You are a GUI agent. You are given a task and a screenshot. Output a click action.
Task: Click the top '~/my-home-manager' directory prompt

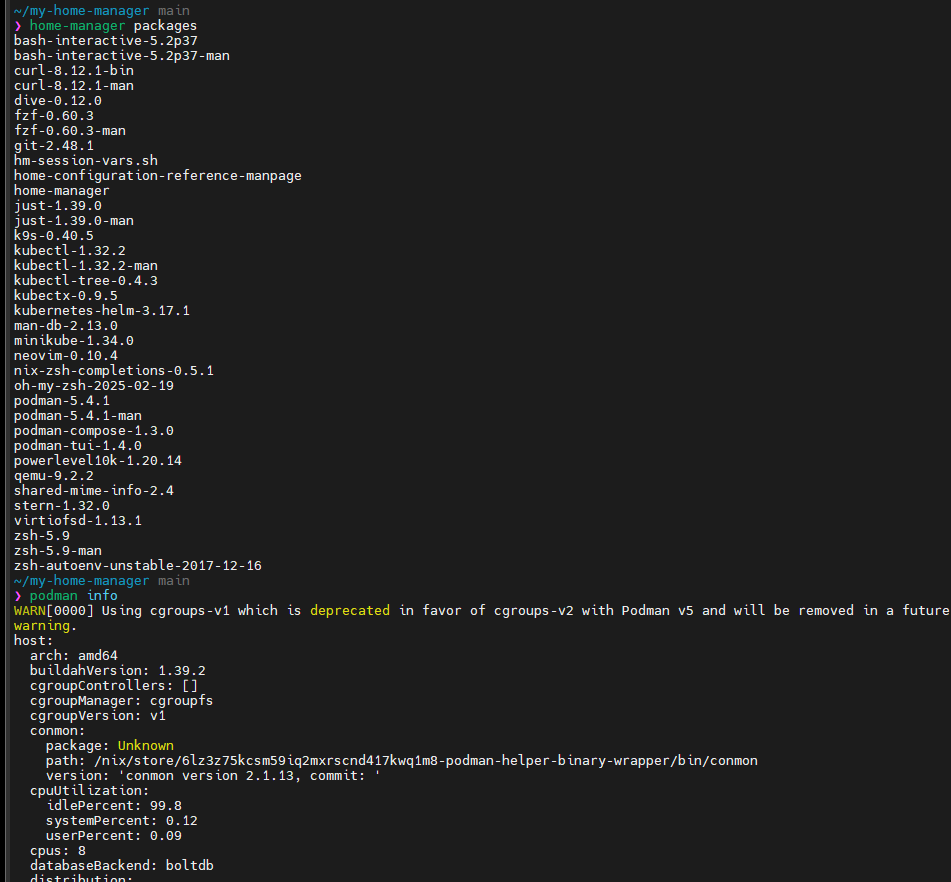point(81,11)
